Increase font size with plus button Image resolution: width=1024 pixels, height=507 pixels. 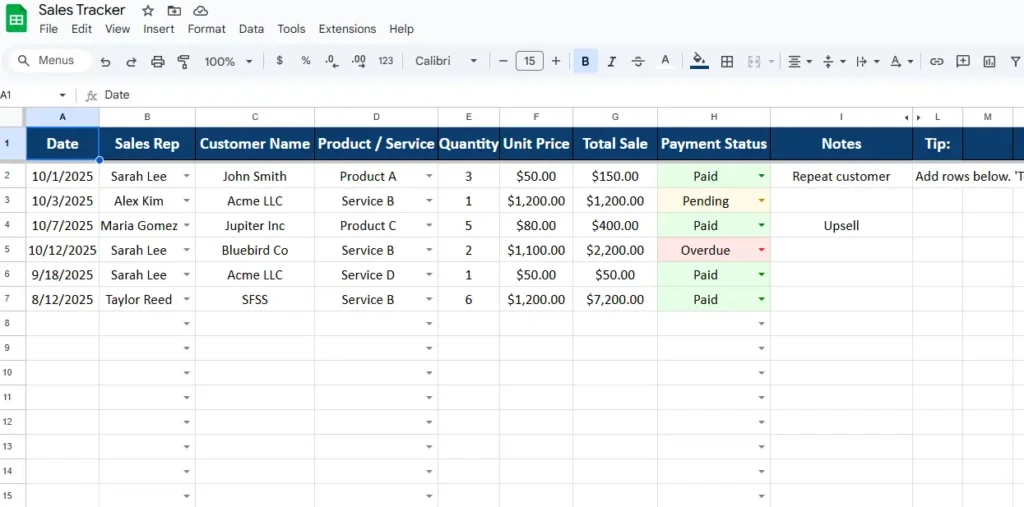[556, 61]
